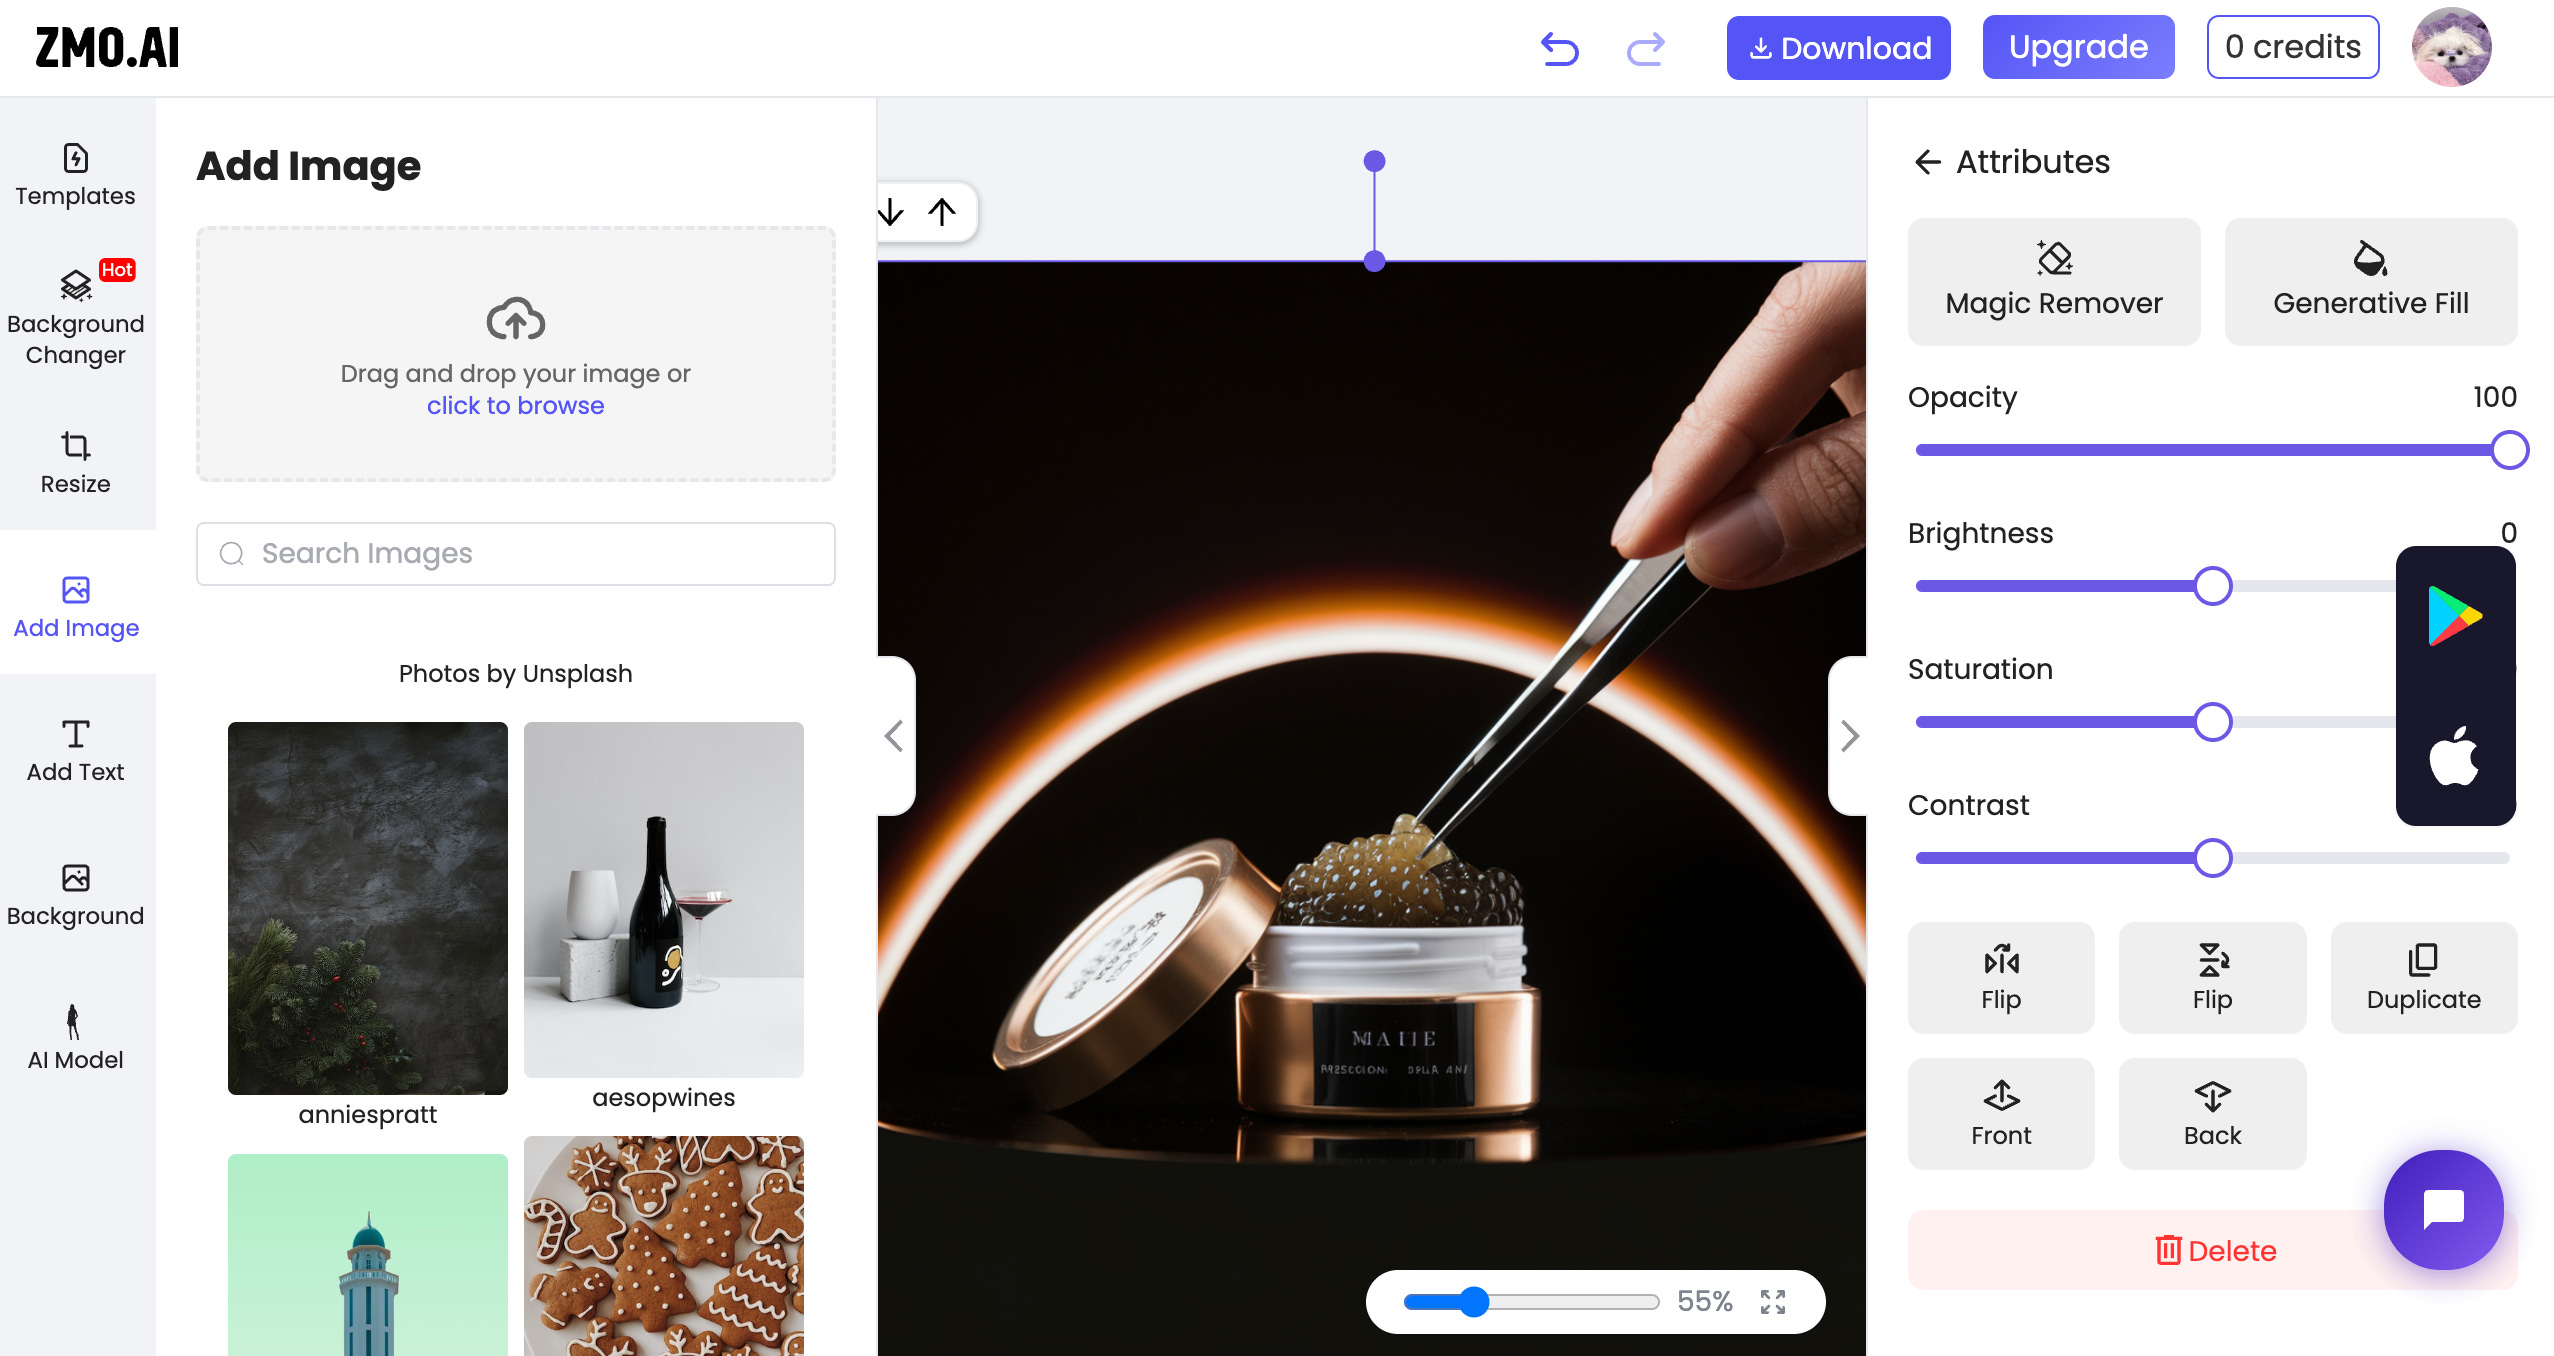Viewport: 2554px width, 1356px height.
Task: Open the Background panel in sidebar
Action: point(76,896)
